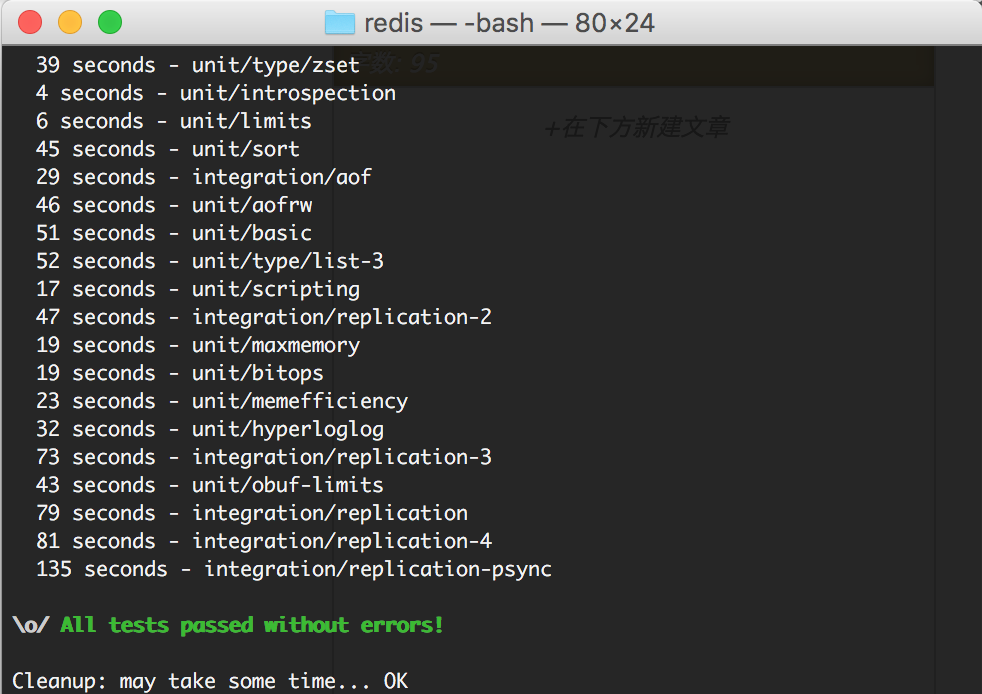Image resolution: width=982 pixels, height=694 pixels.
Task: Click the unit/maxmemory output line
Action: 197,345
